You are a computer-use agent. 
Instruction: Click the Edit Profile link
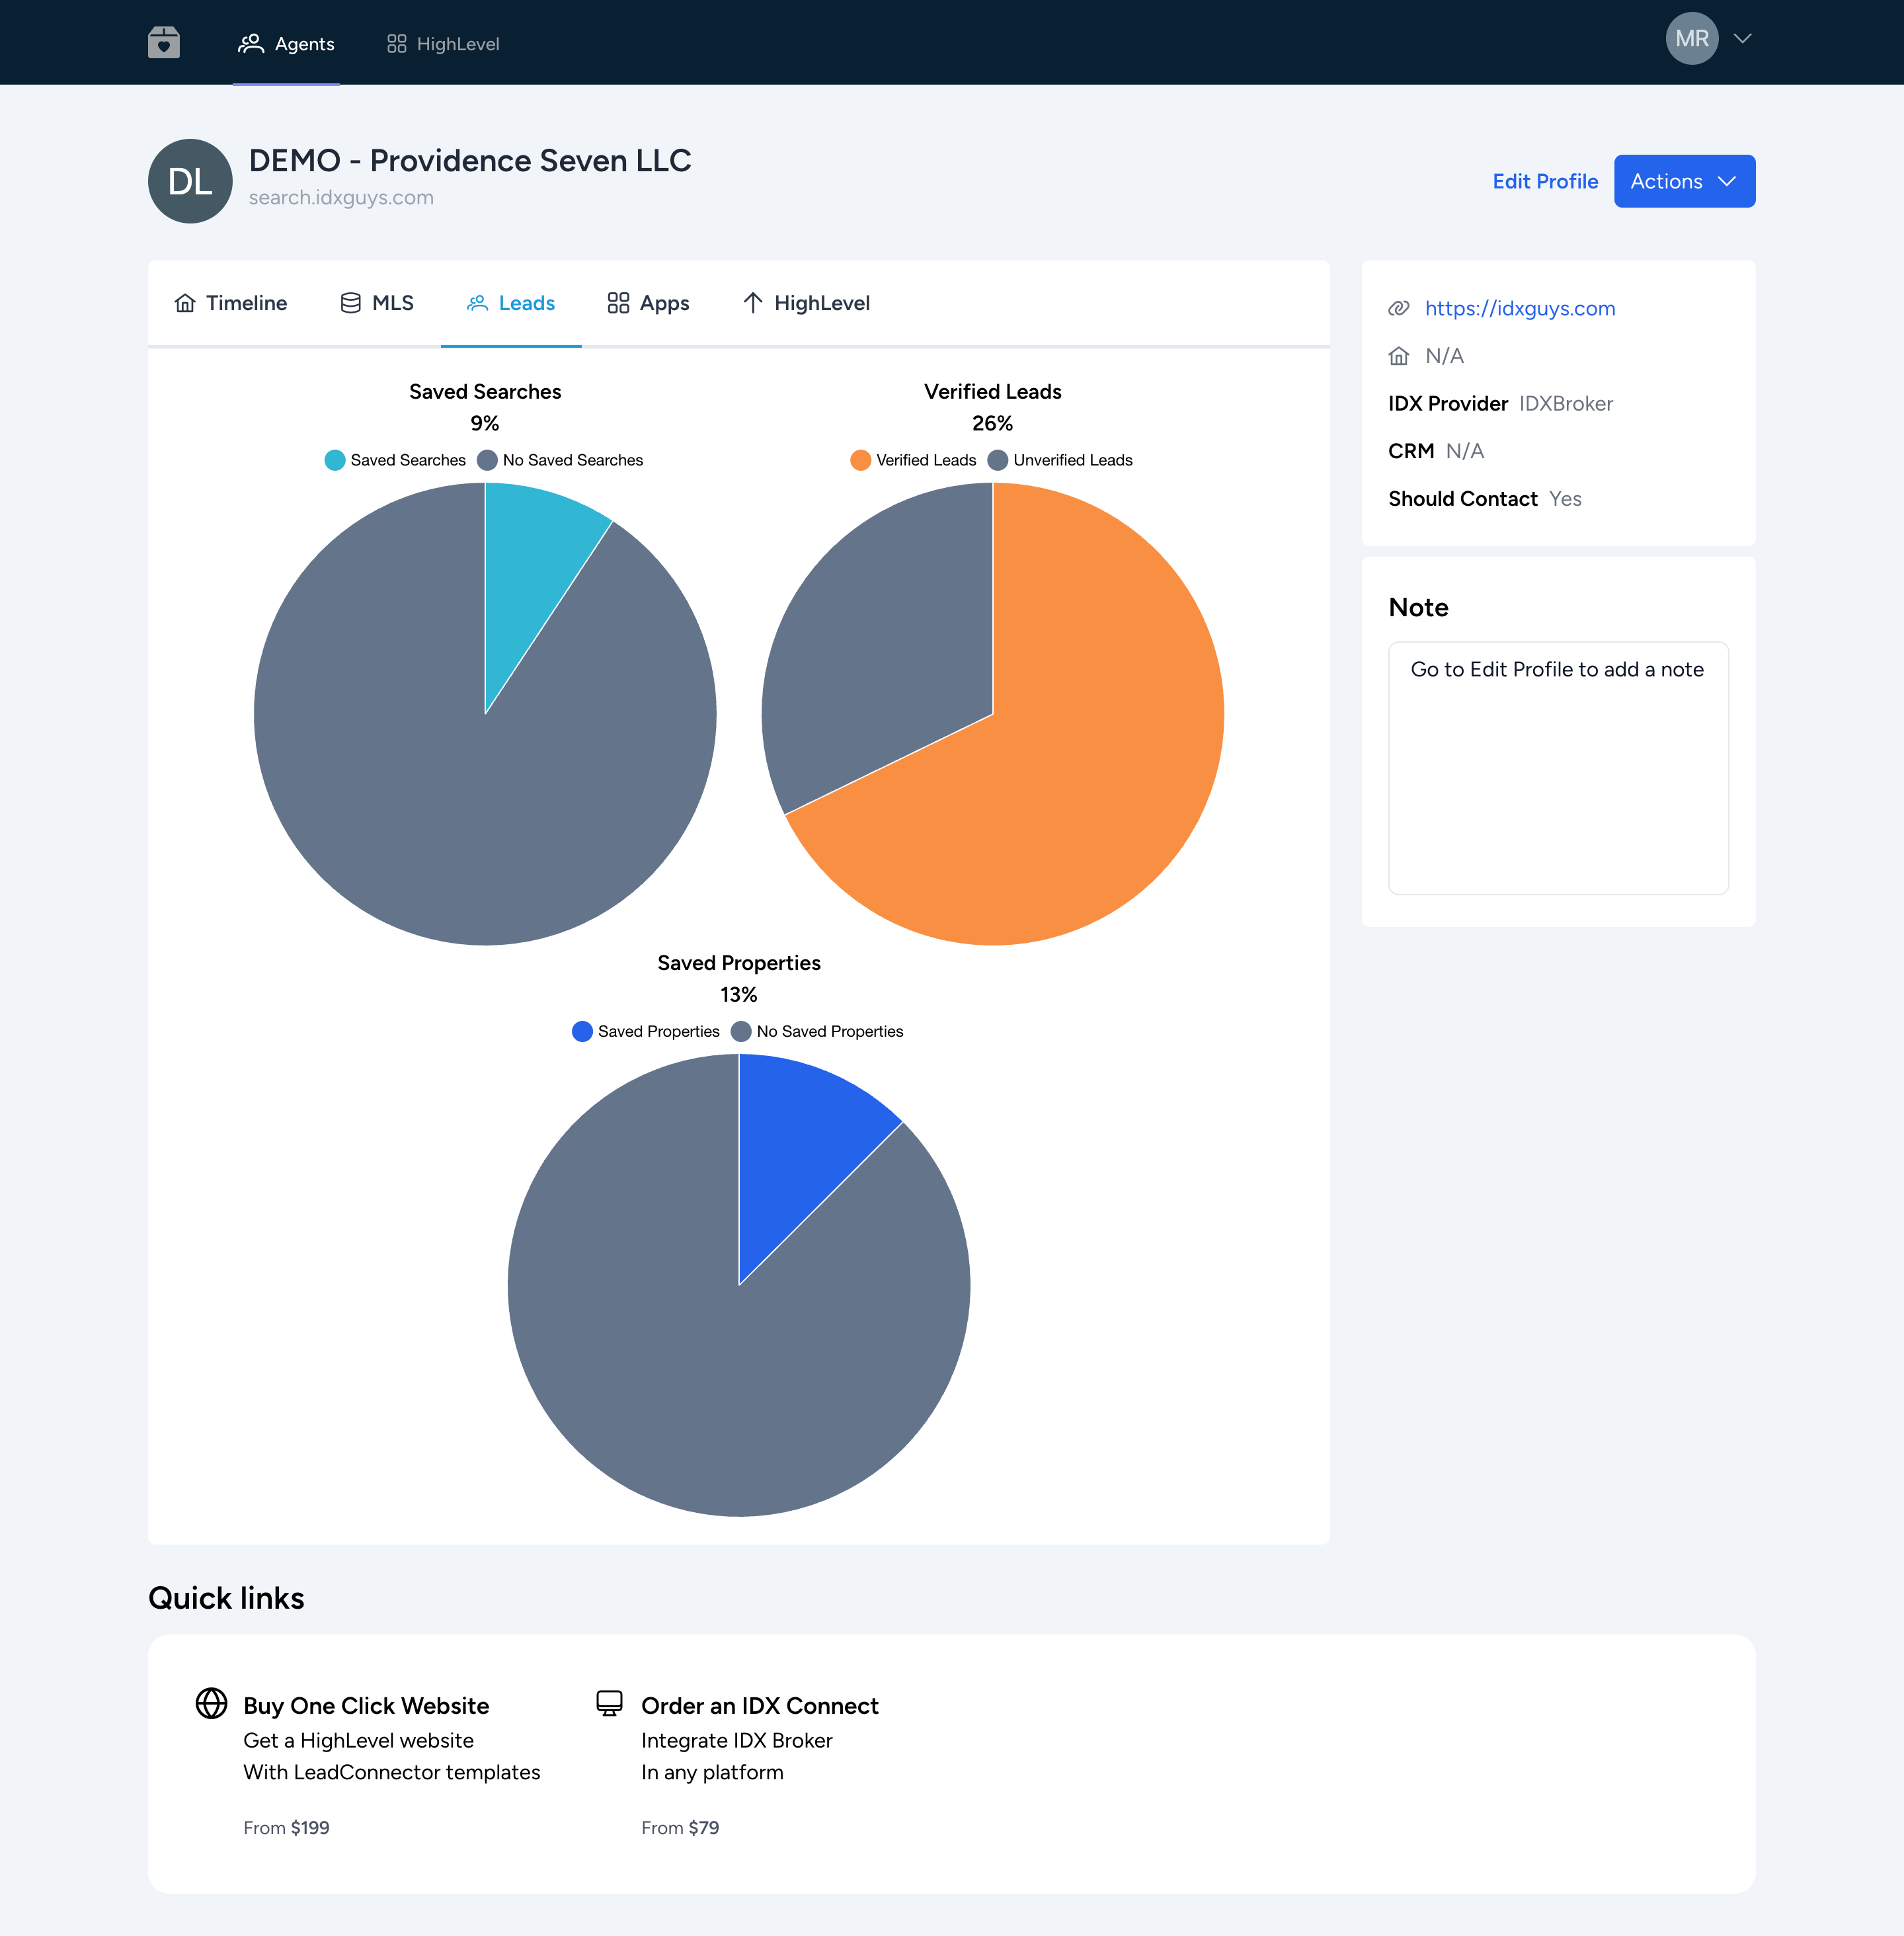point(1545,181)
